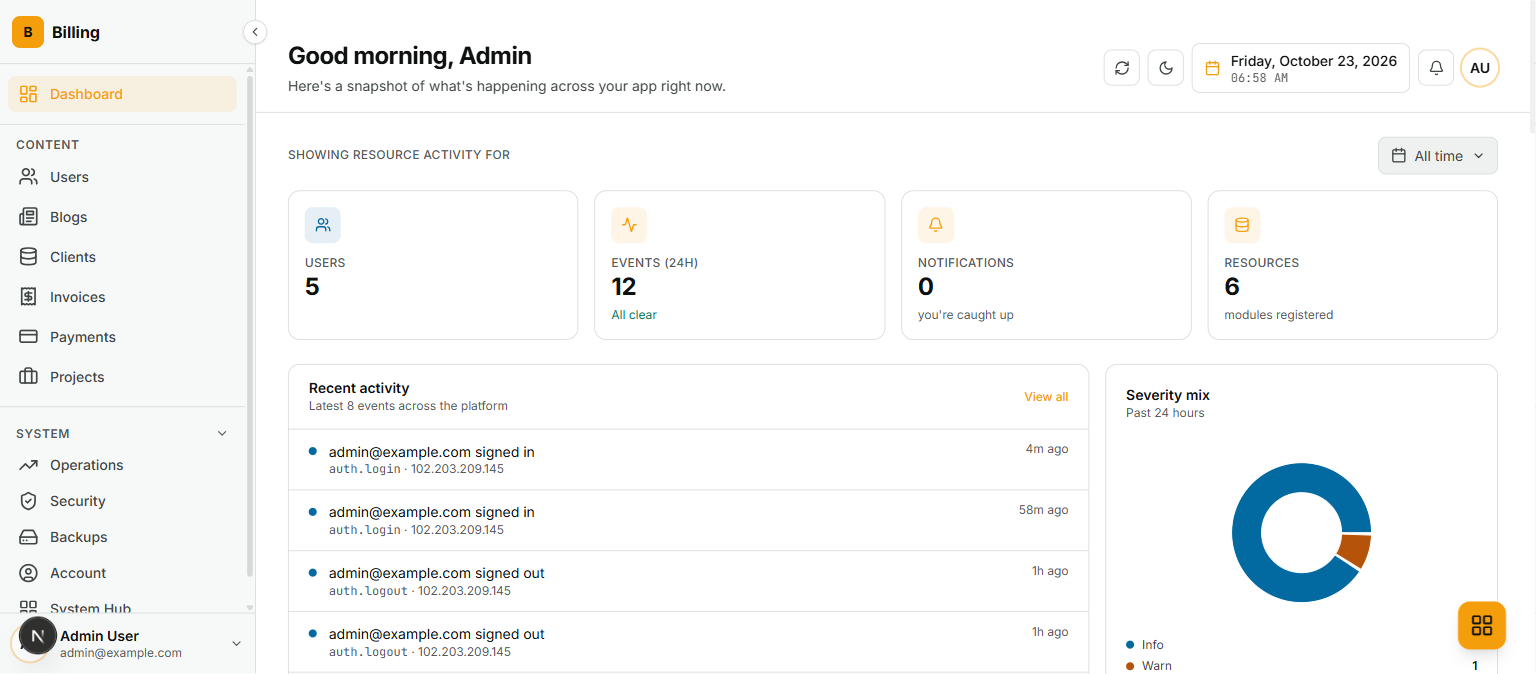Click the Dashboard grid icon

pos(29,94)
